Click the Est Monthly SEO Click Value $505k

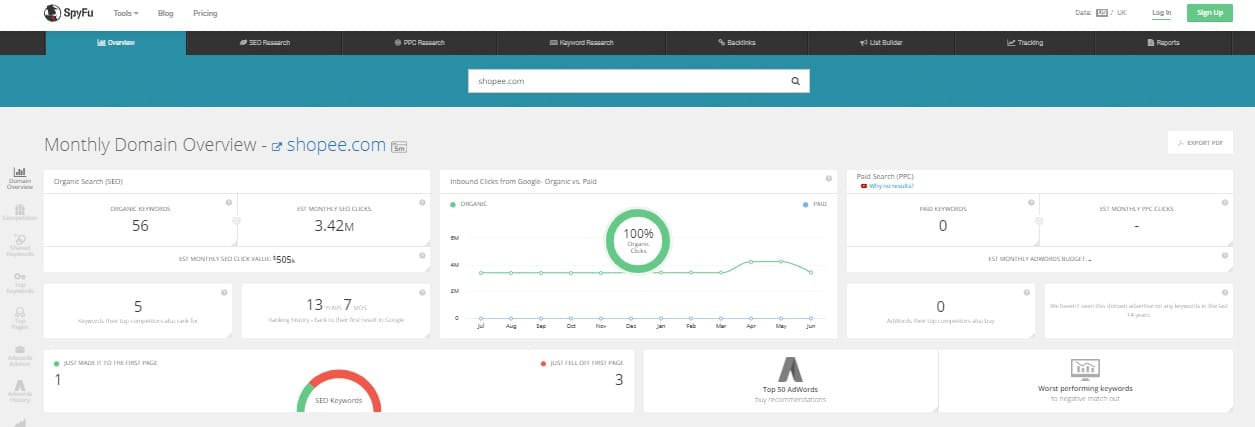[237, 259]
